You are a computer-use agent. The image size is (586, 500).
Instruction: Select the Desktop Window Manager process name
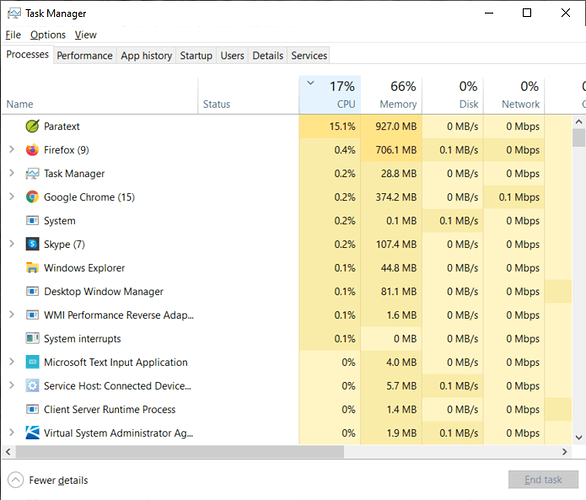pos(104,291)
